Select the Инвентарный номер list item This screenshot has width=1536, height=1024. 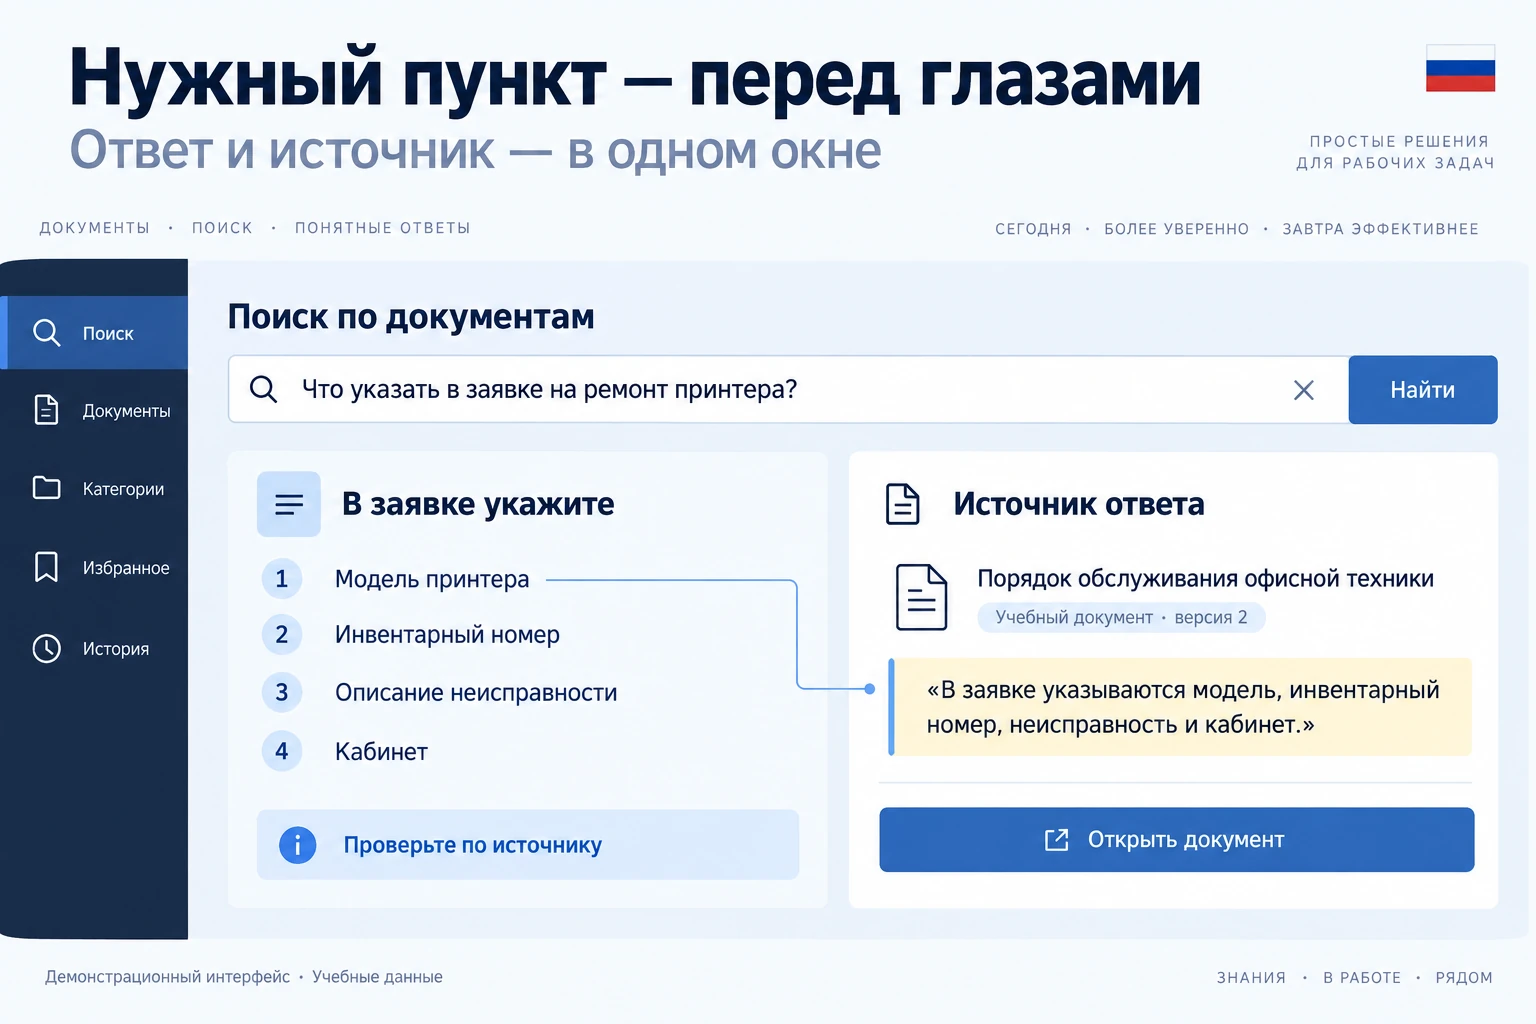point(447,634)
